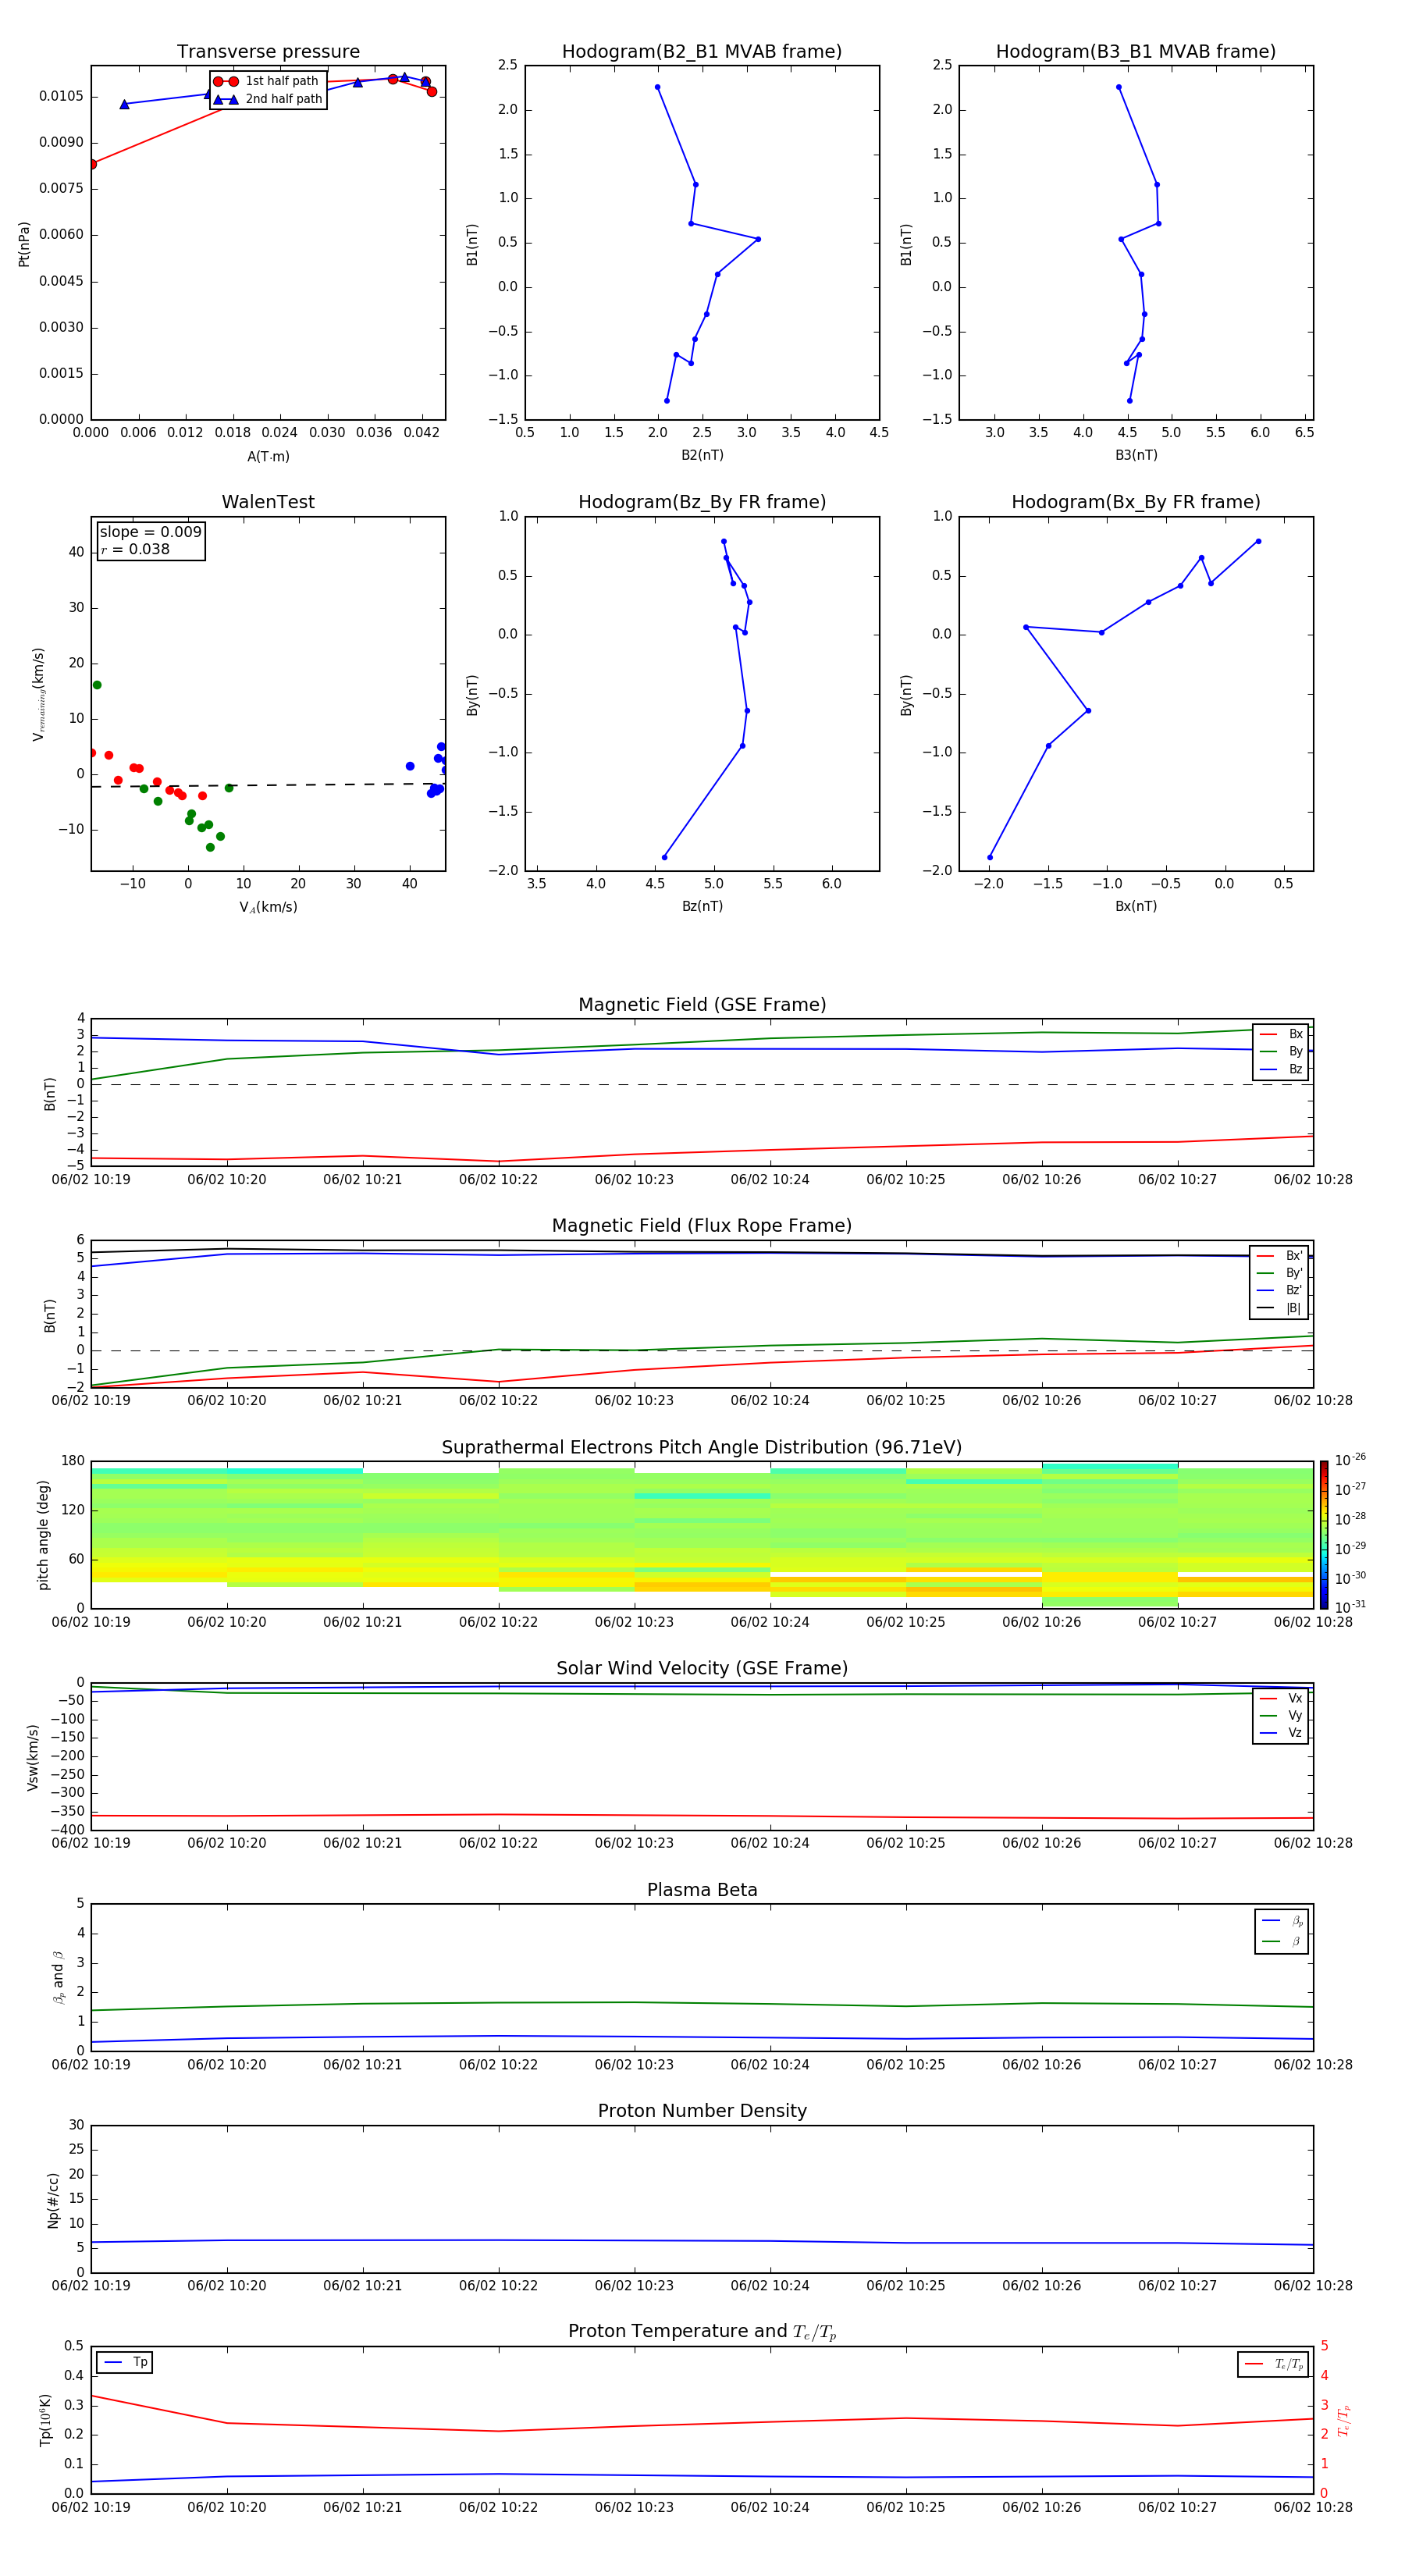The image size is (1405, 2576).
Task: Click the 'Magnetic Field (Flux Rope Frame)' title
Action: [x=702, y=1226]
